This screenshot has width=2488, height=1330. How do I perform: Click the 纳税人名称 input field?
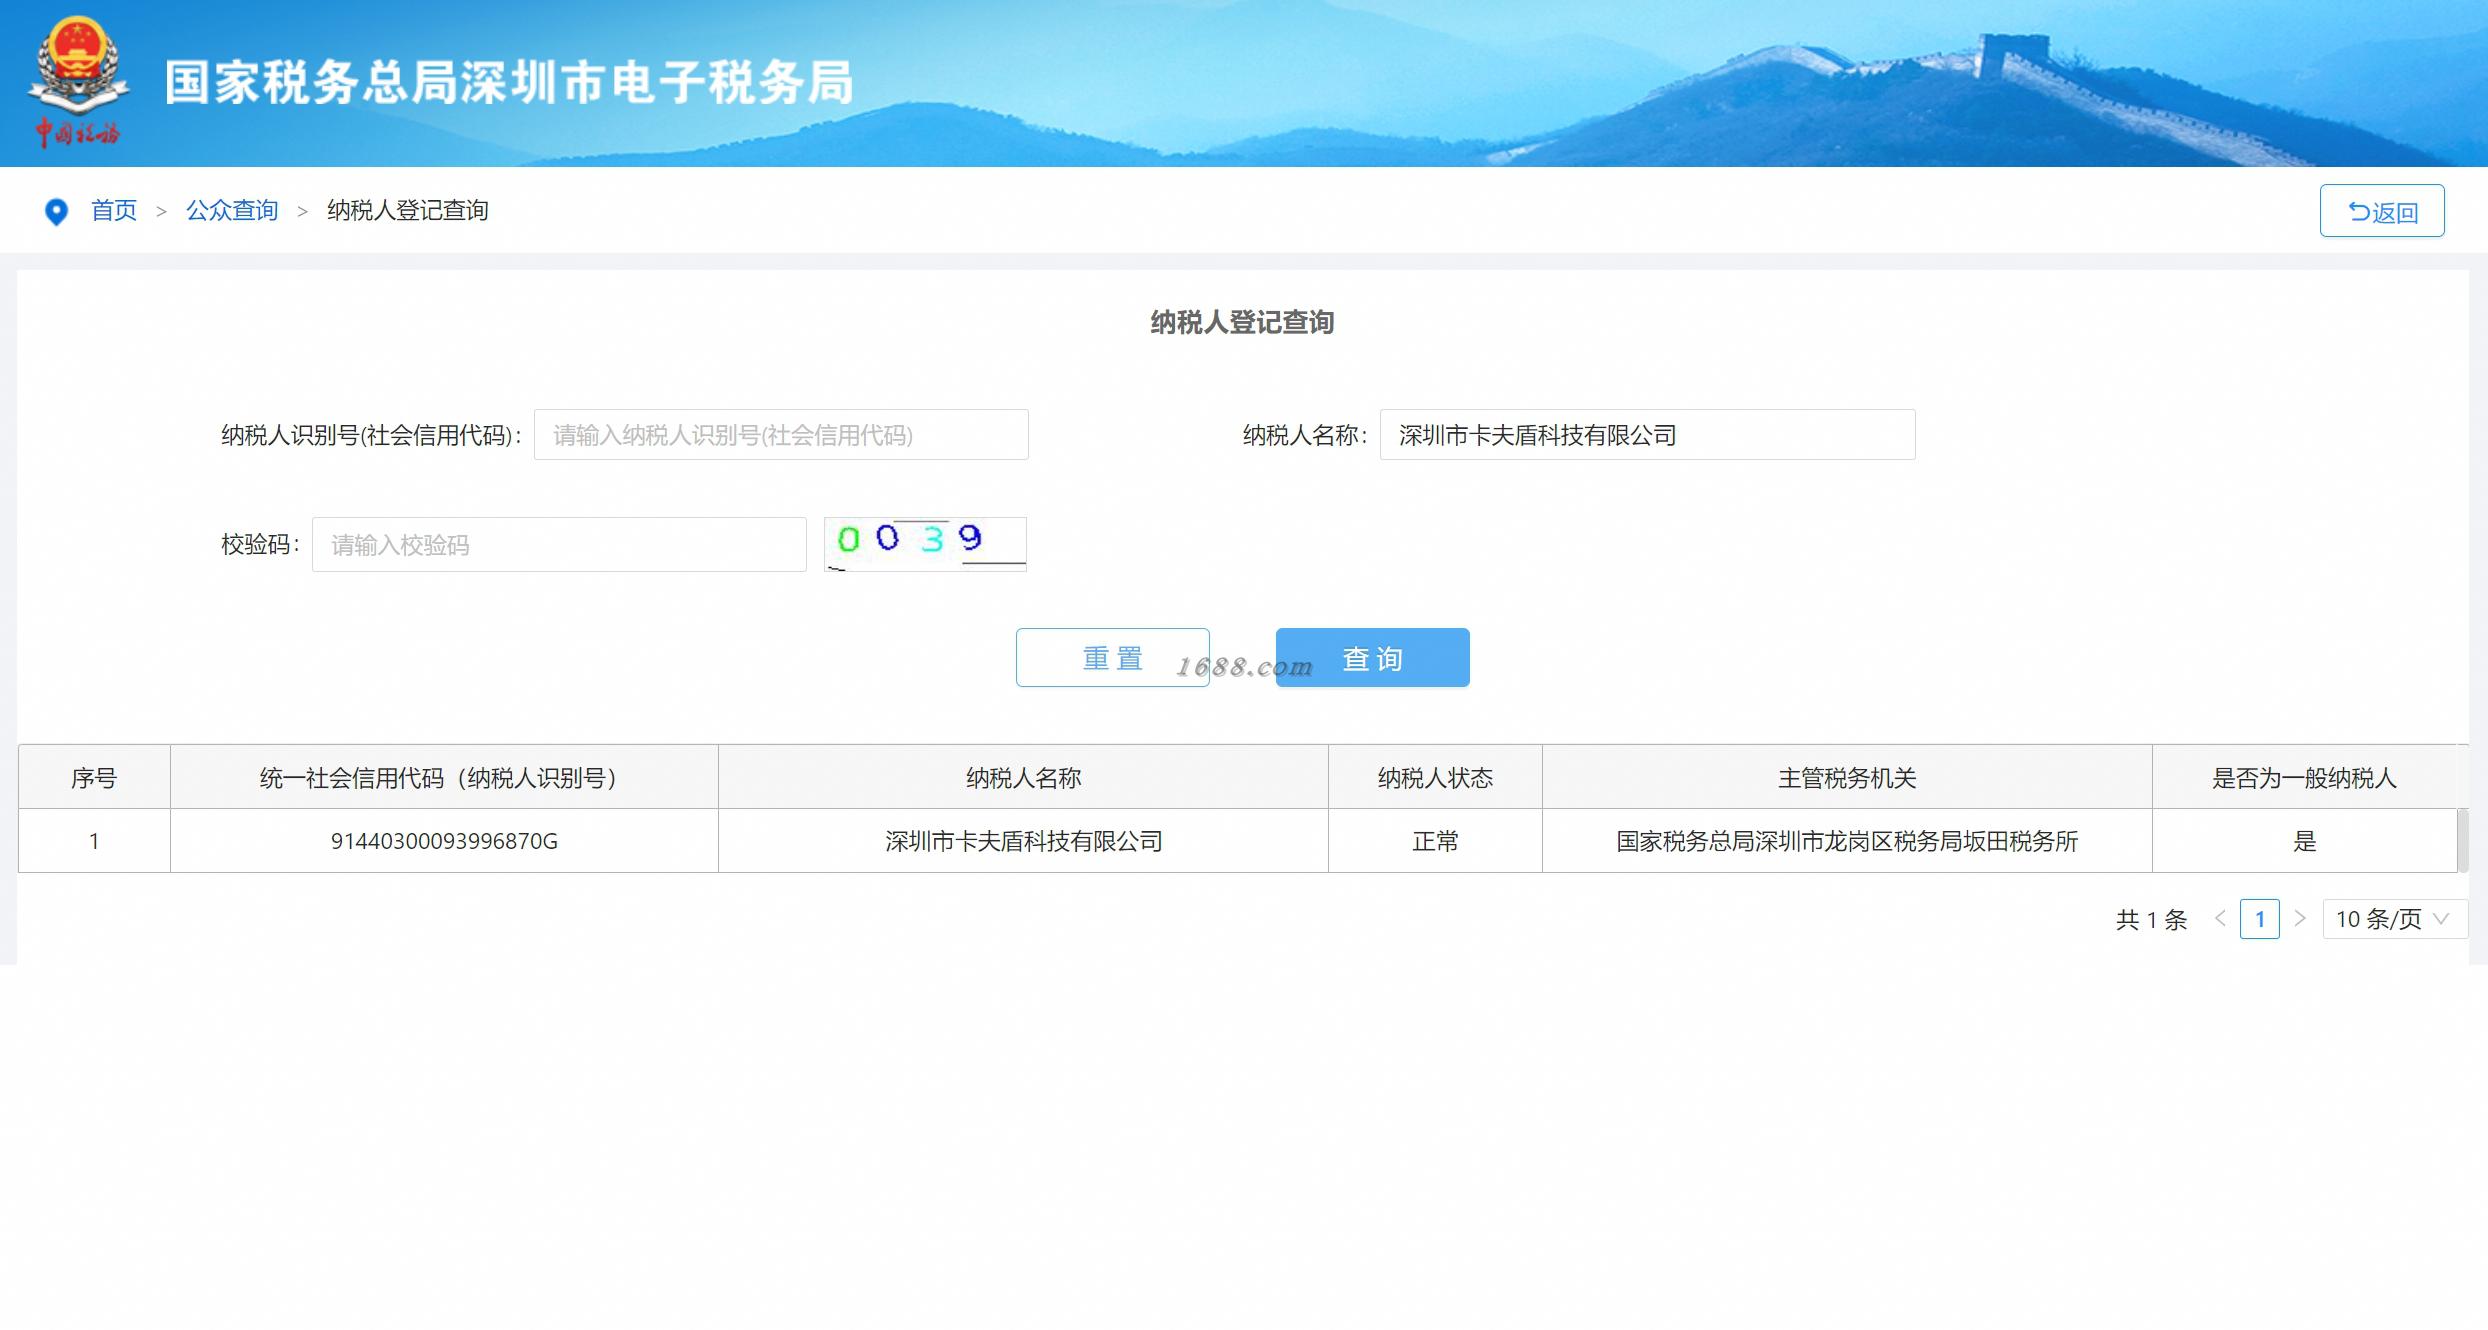[1646, 435]
